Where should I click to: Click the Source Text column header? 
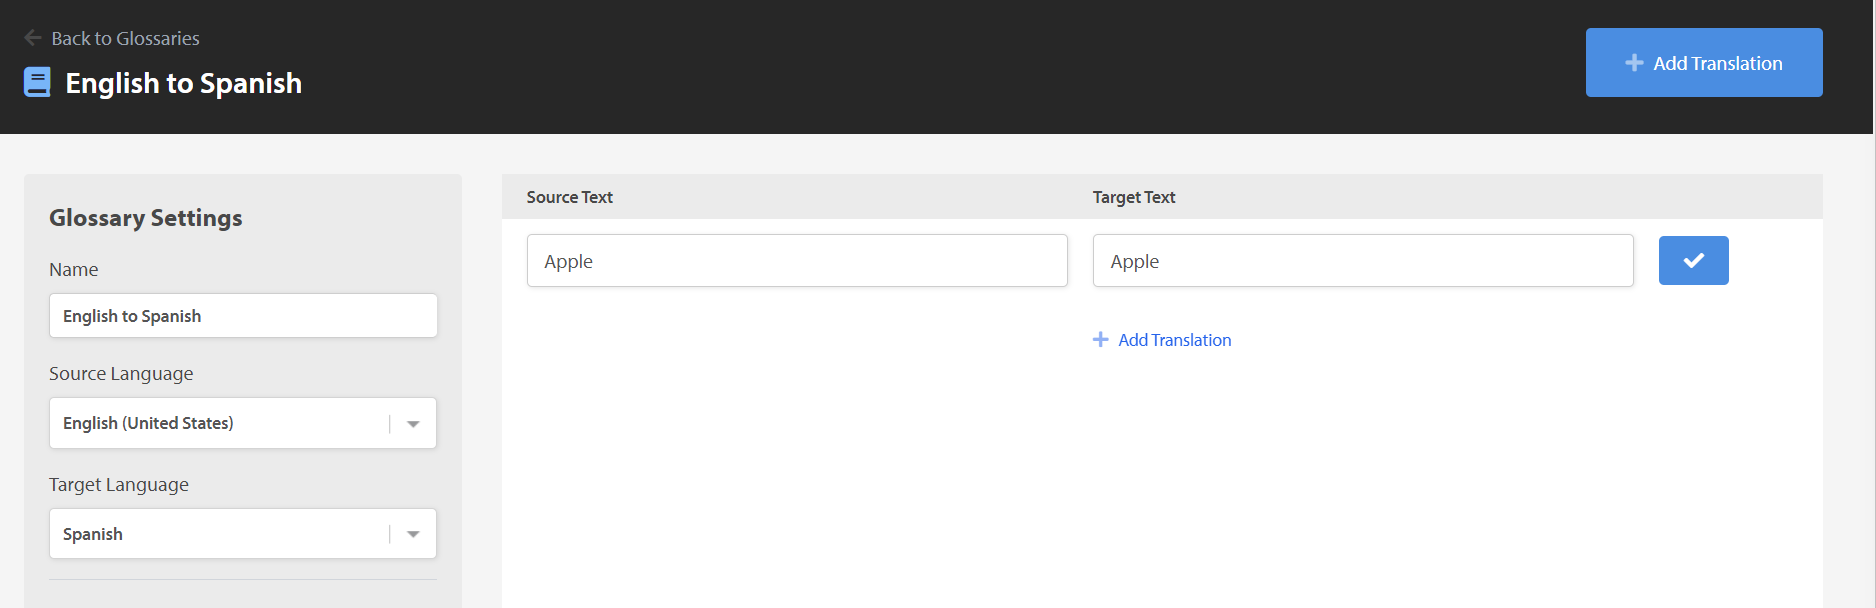(570, 197)
